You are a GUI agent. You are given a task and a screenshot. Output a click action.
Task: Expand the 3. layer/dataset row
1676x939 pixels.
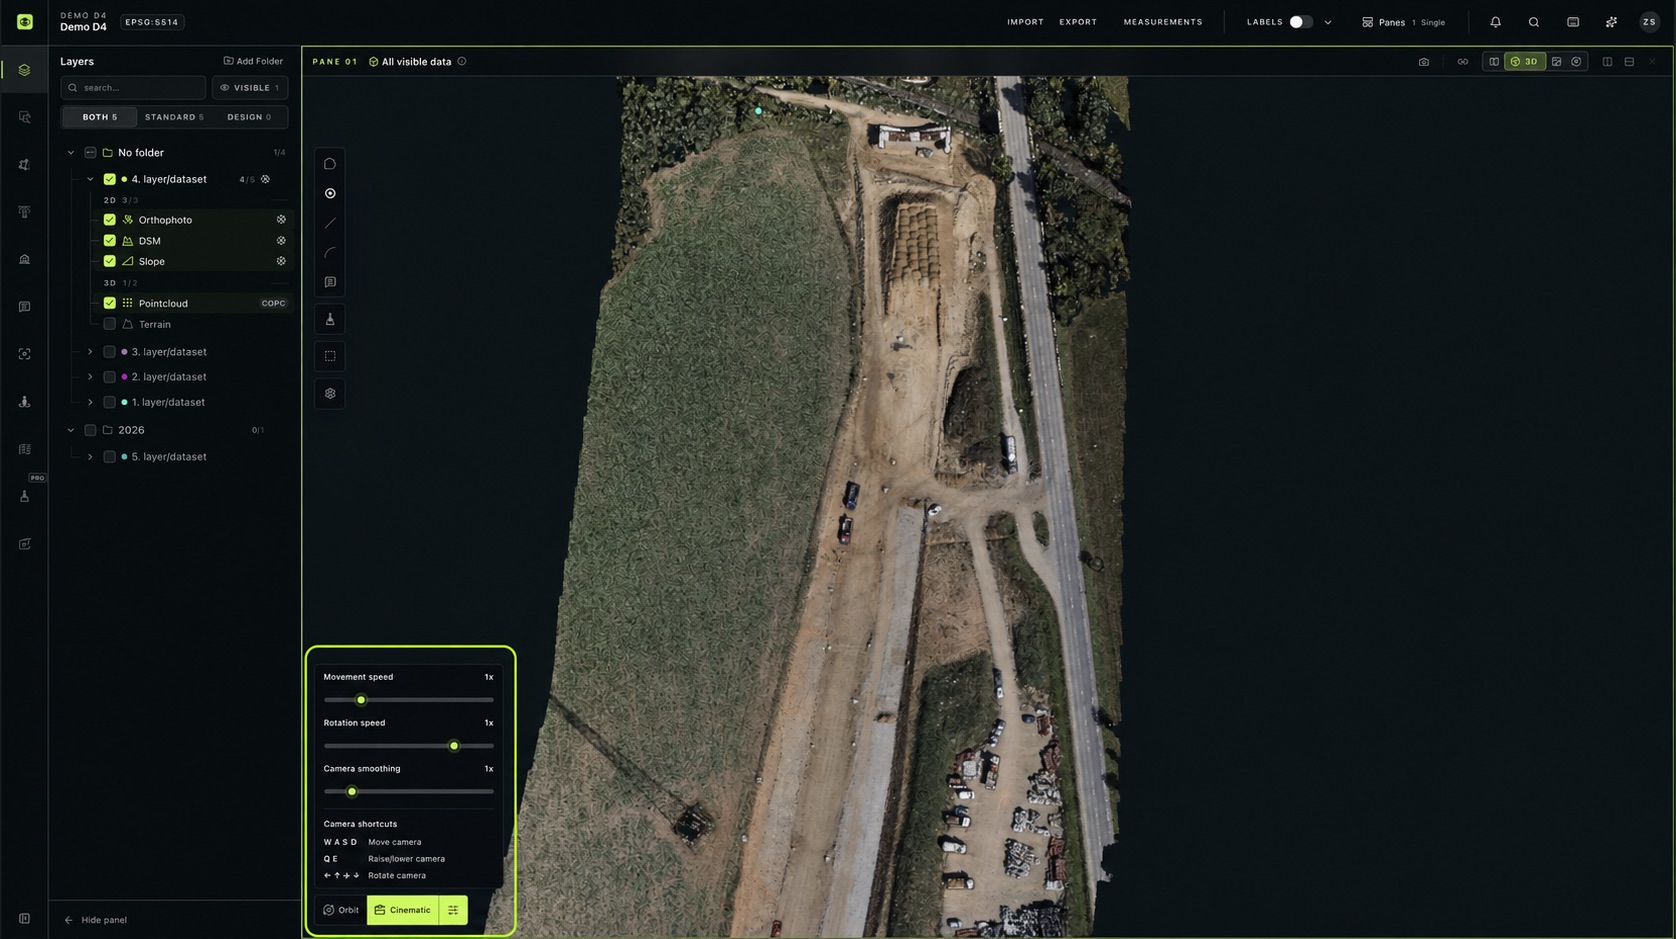pyautogui.click(x=90, y=352)
